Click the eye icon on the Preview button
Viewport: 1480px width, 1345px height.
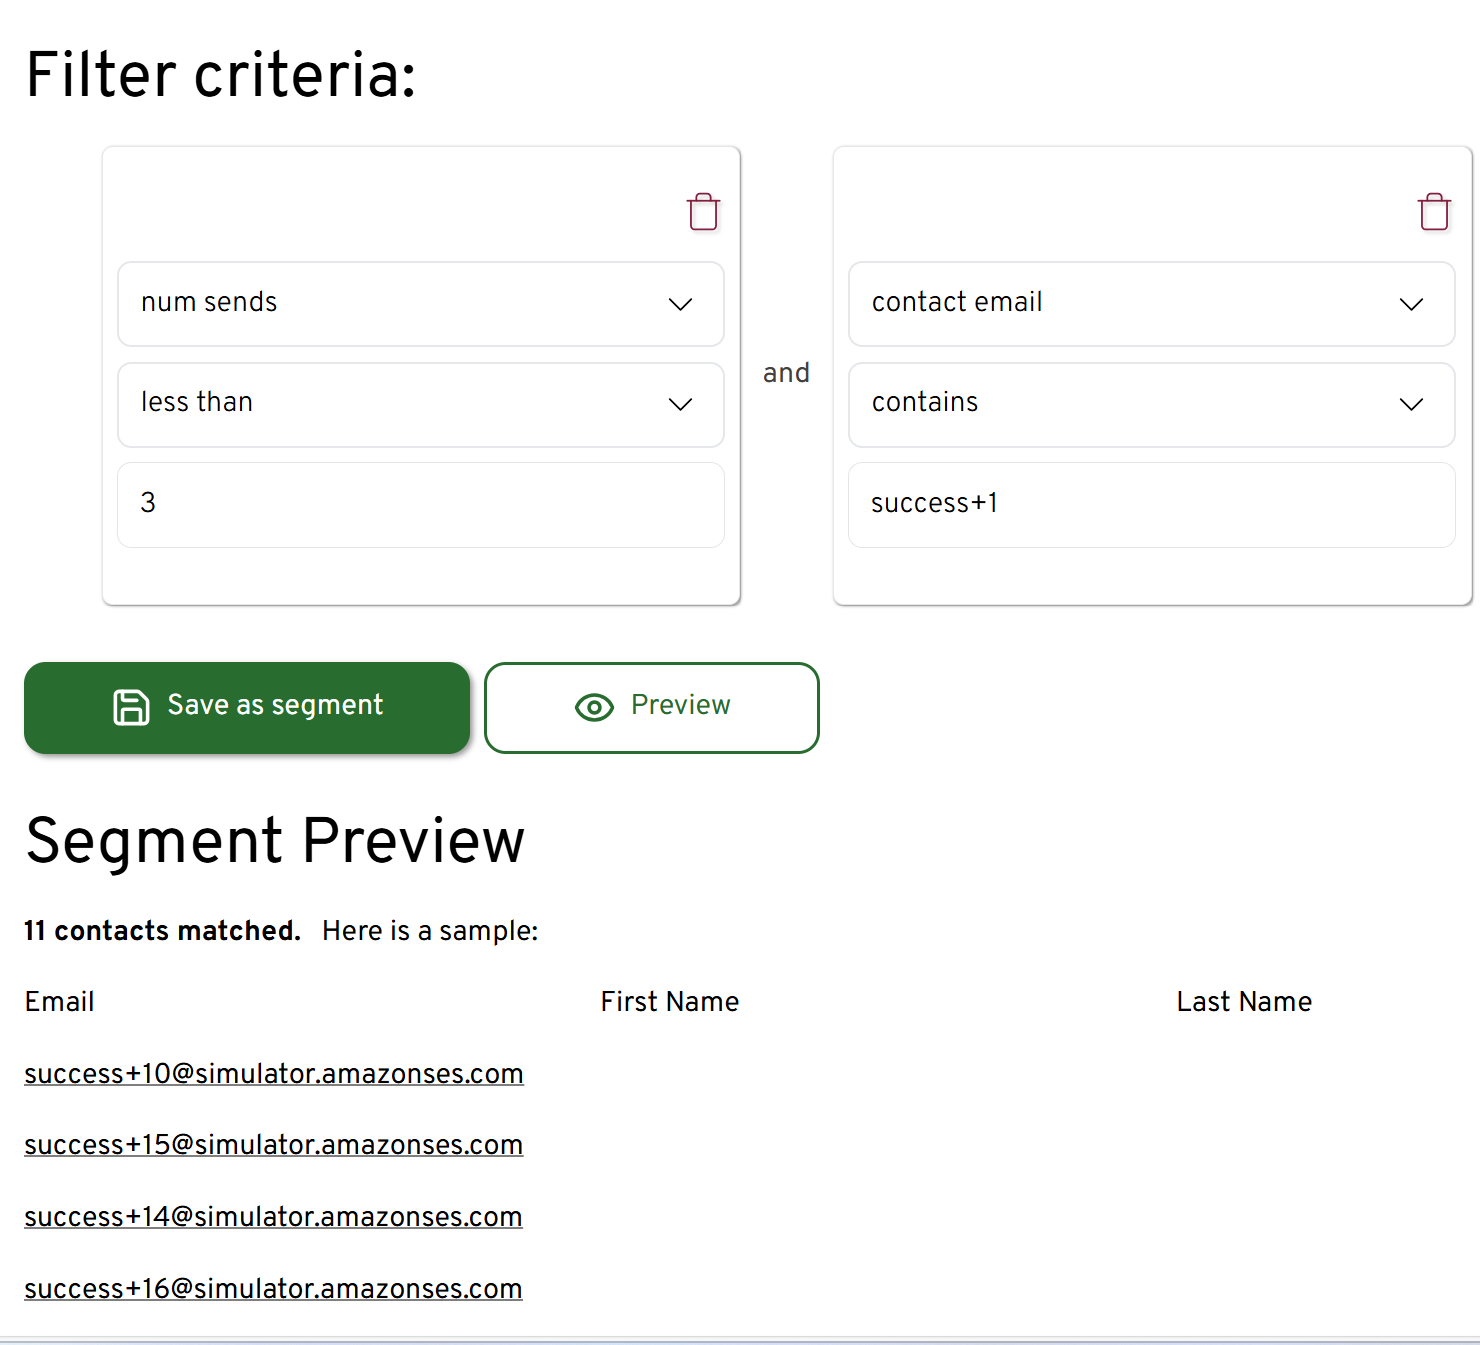[x=594, y=708]
